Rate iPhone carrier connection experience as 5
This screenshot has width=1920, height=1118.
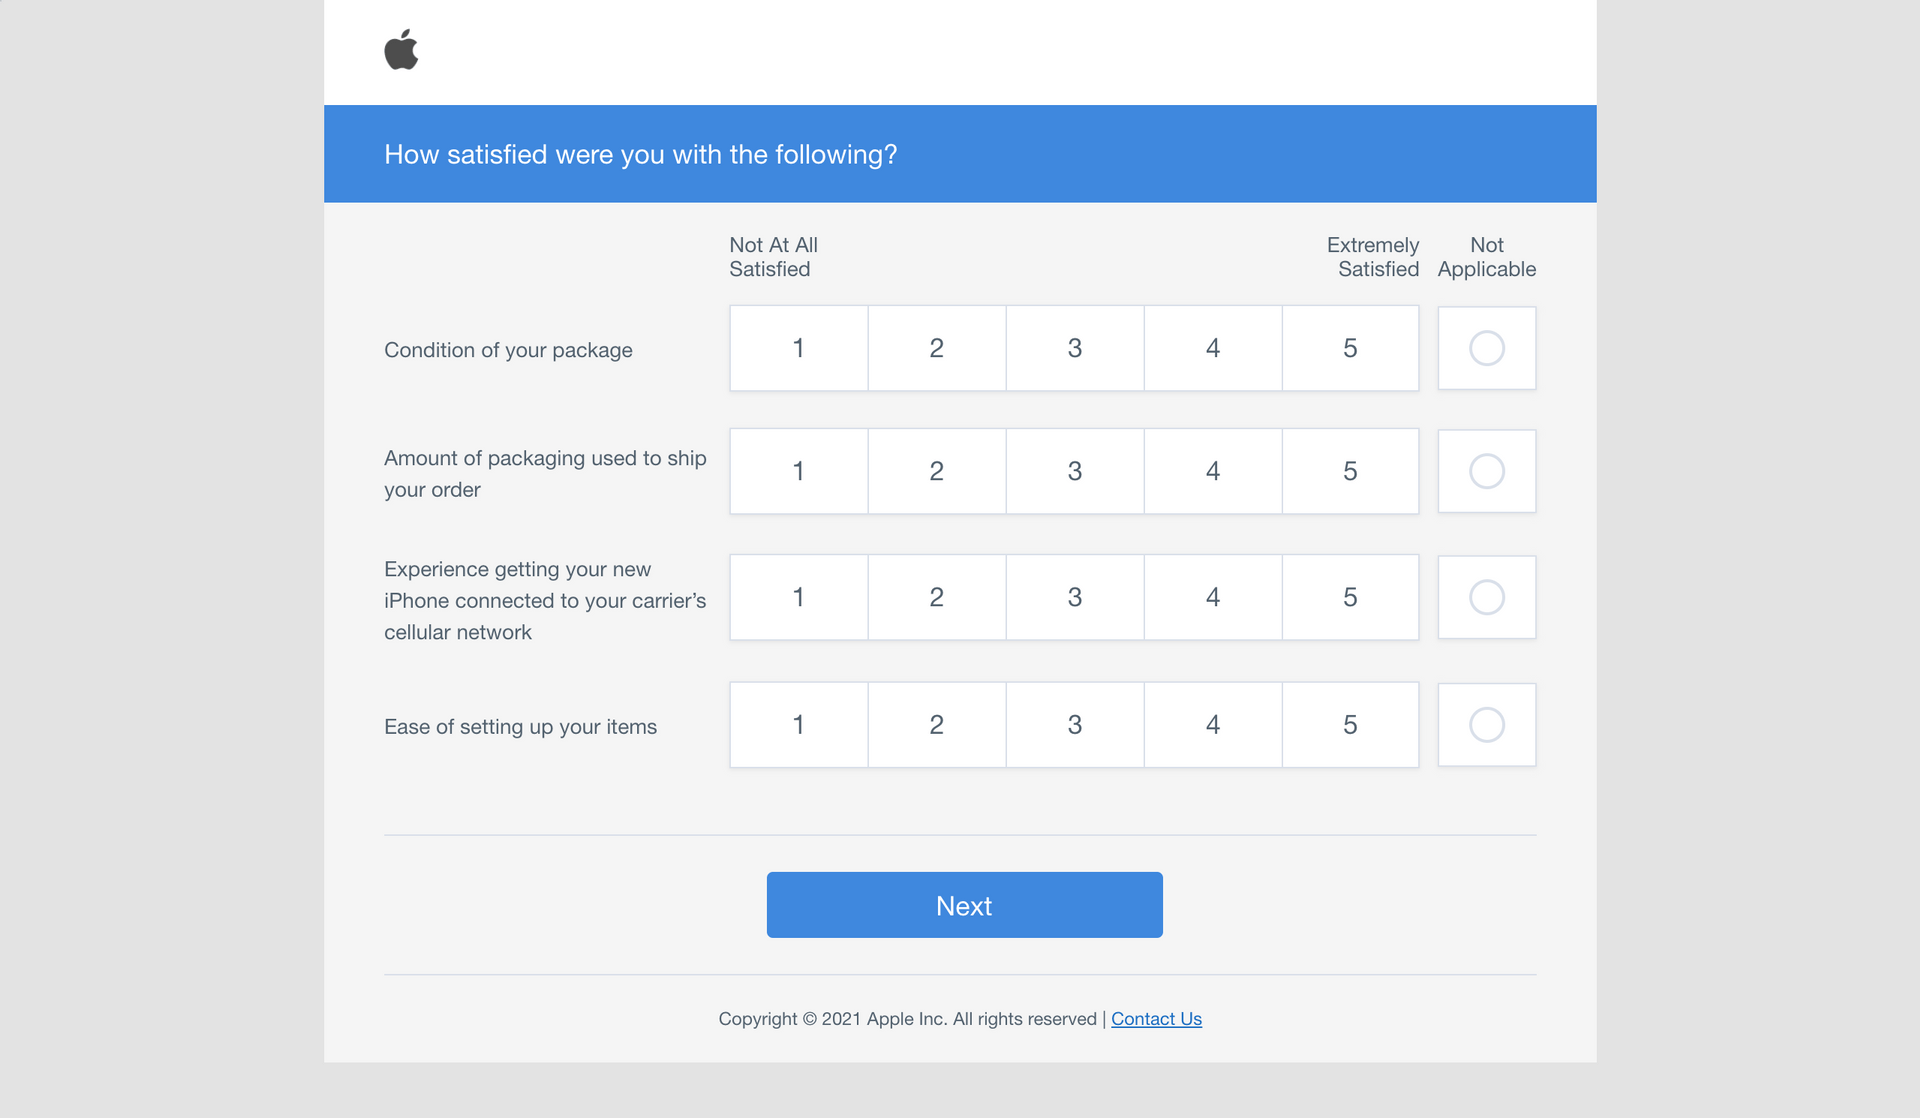1350,597
